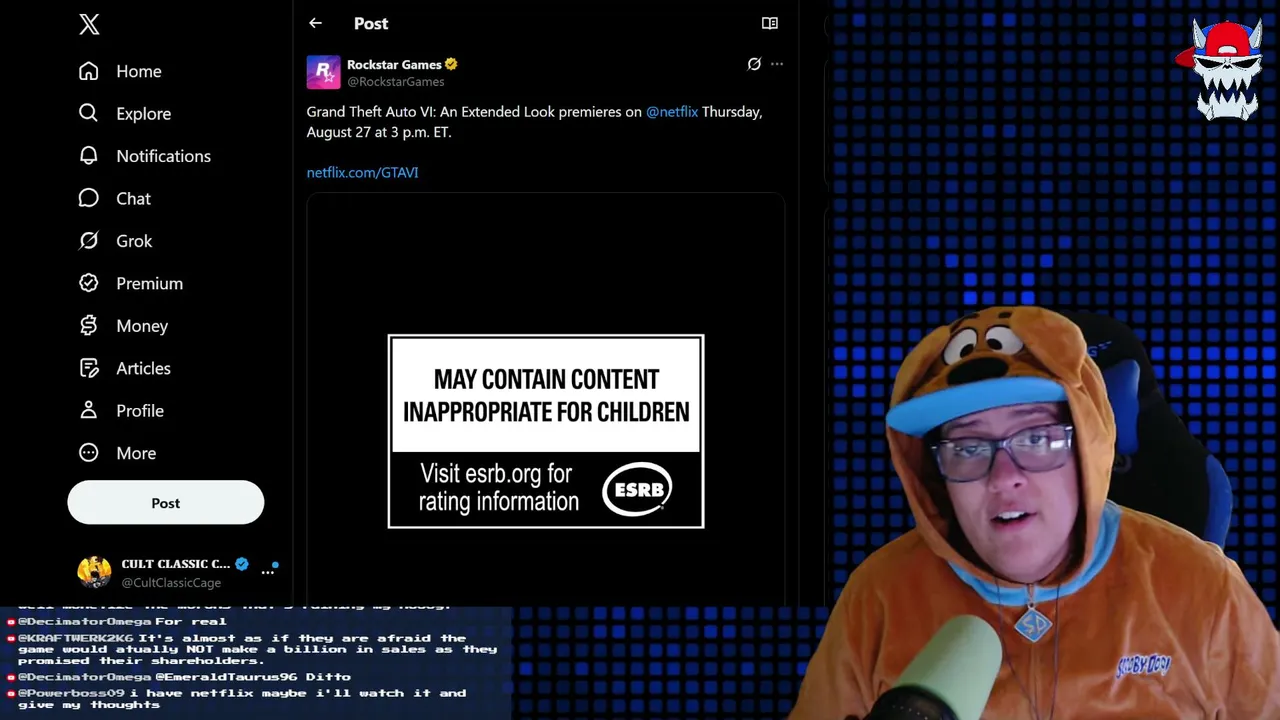Click Rockstar Games' gold verified badge

[451, 64]
